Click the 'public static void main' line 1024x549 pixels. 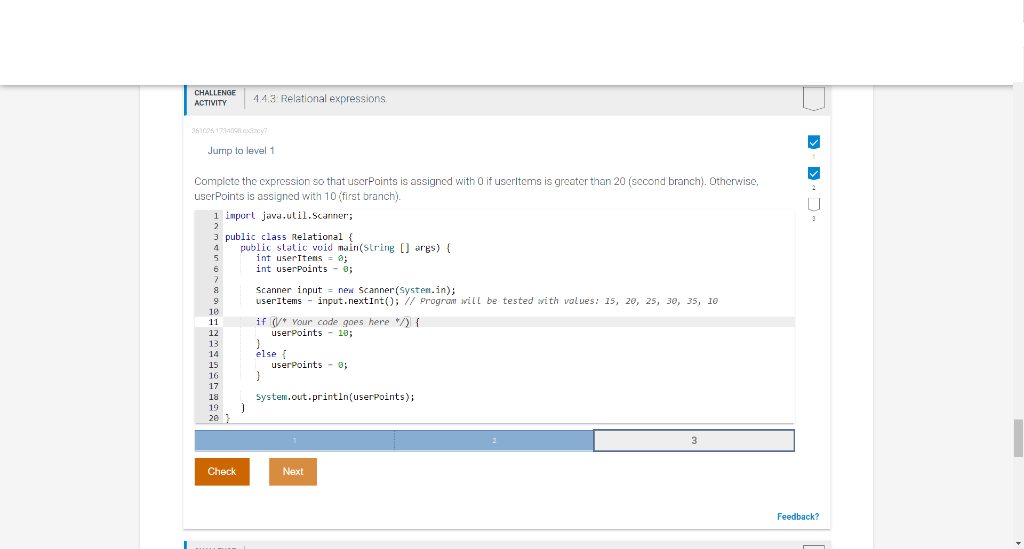(345, 247)
